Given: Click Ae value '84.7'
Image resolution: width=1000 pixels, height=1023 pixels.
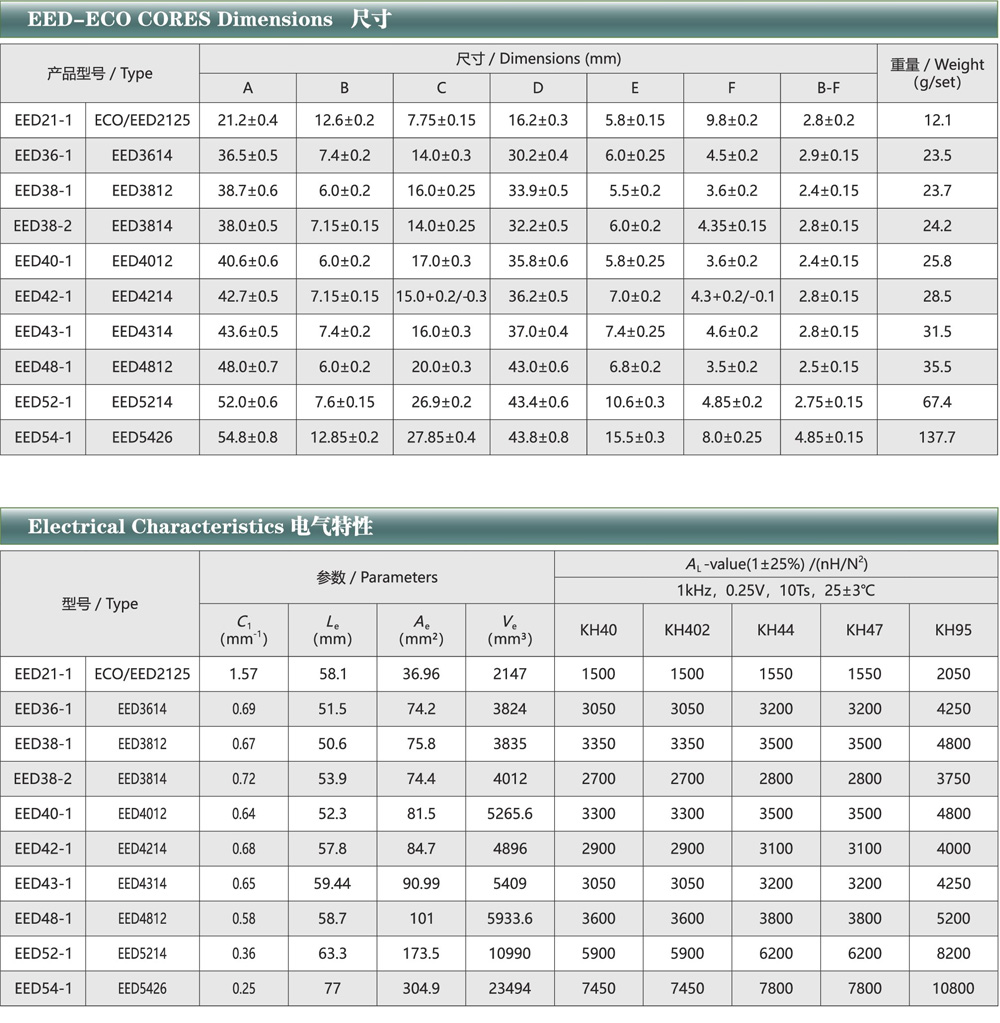Looking at the screenshot, I should tap(421, 849).
